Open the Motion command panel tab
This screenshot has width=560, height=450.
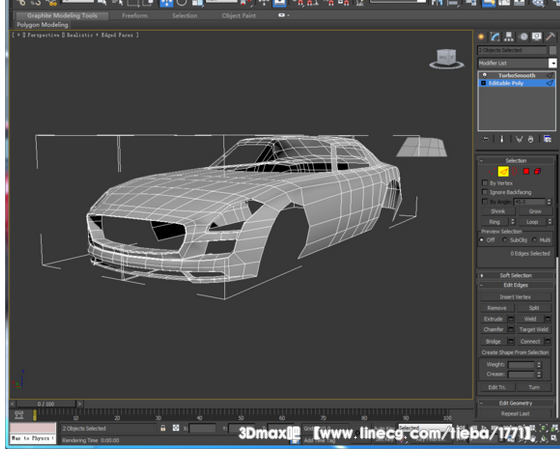point(524,37)
